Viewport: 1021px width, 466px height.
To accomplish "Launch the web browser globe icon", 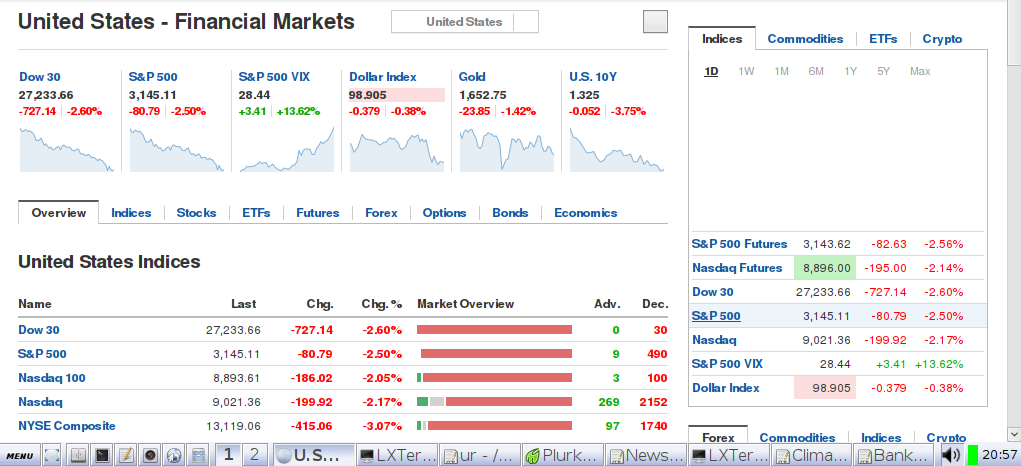I will point(175,454).
